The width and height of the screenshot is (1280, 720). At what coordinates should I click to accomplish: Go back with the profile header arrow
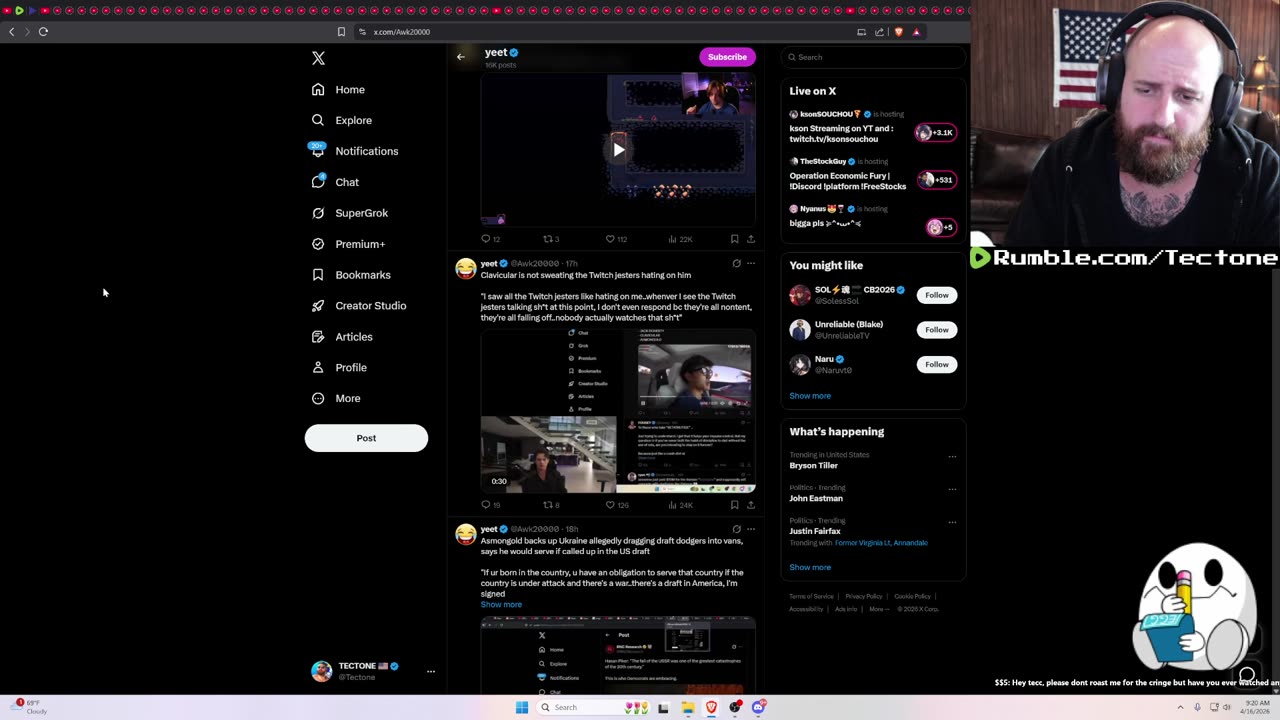pos(461,57)
